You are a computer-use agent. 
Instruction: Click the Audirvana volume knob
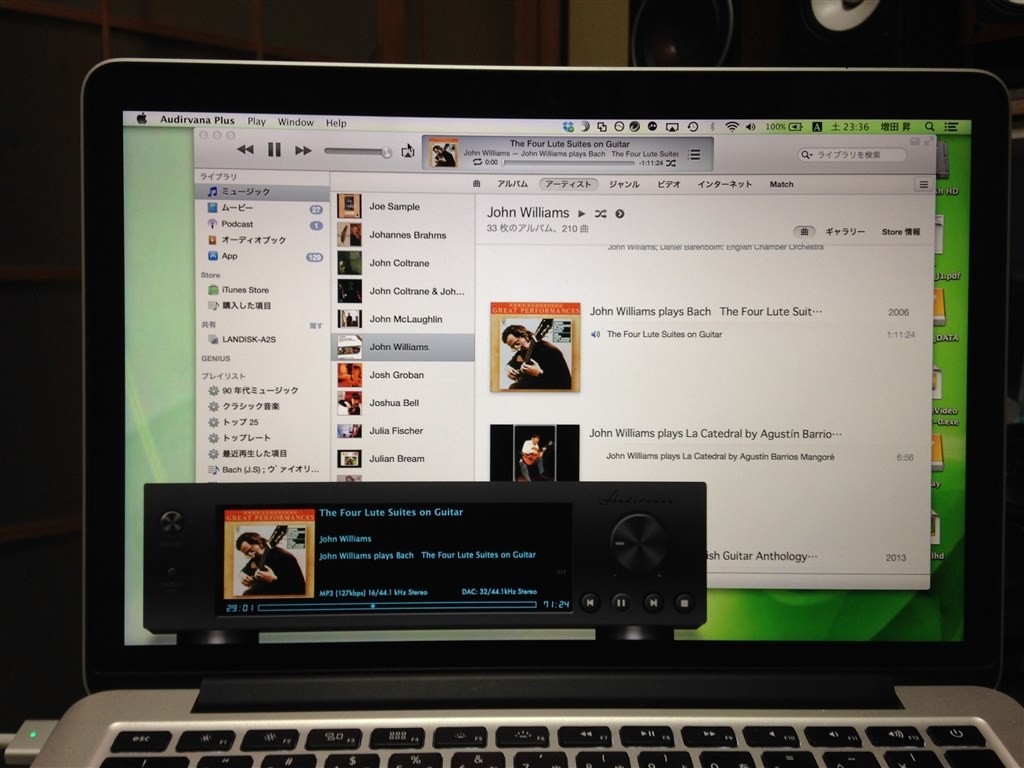pyautogui.click(x=638, y=543)
